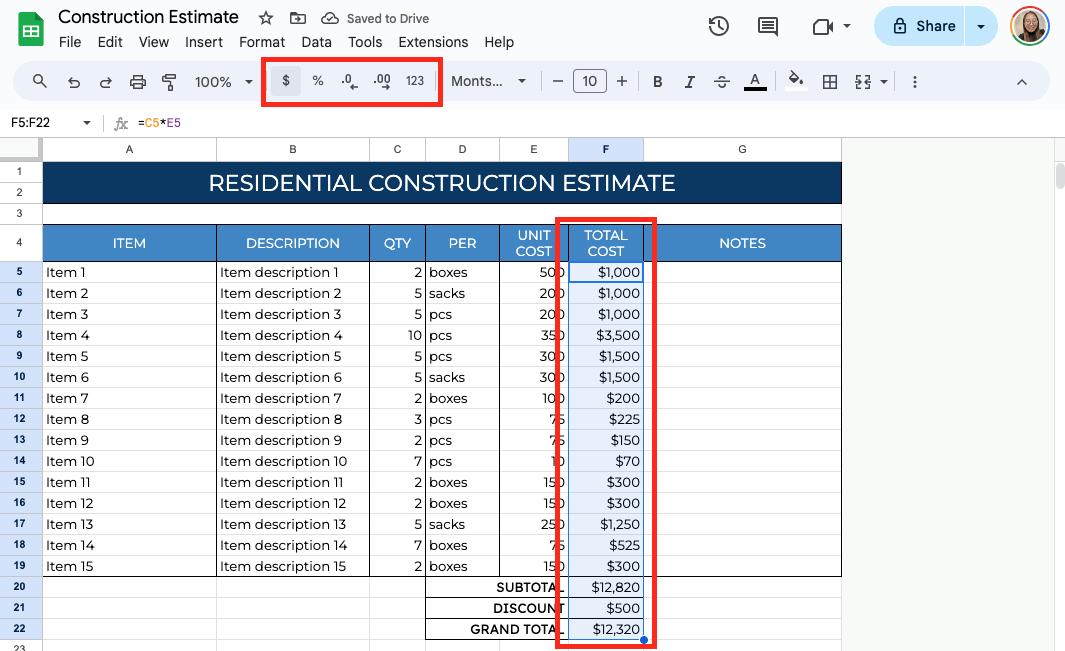Select the Paint format roller icon
The width and height of the screenshot is (1065, 651).
click(x=169, y=82)
